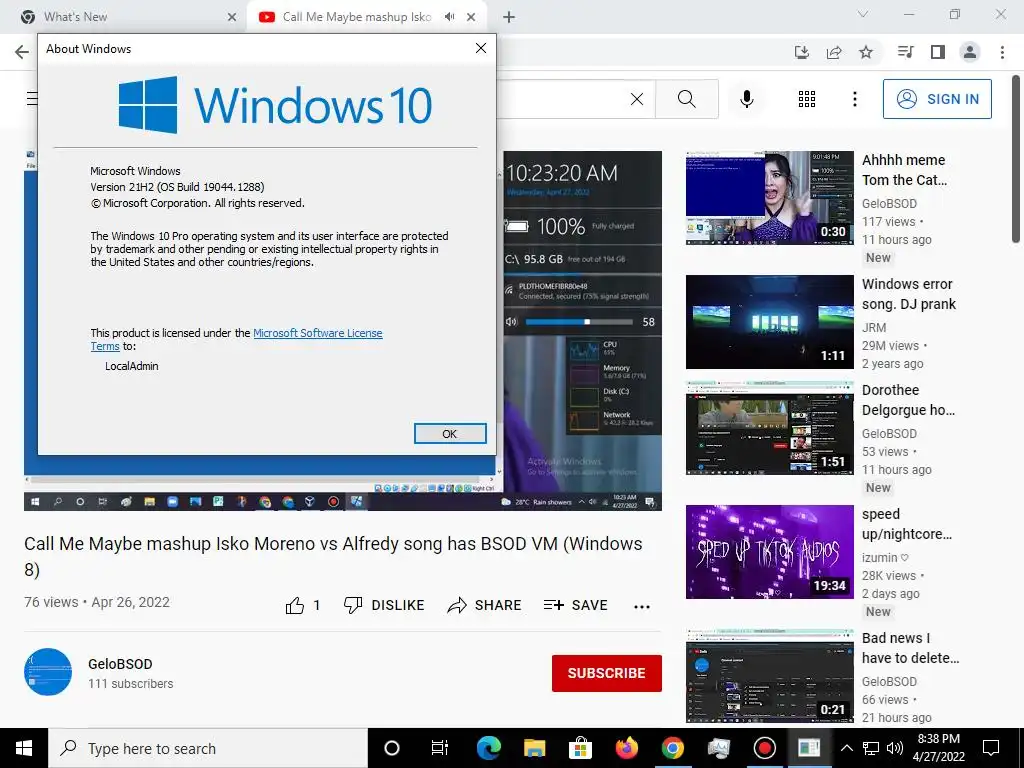Viewport: 1024px width, 768px height.
Task: Launch Microsoft Edge from taskbar
Action: click(488, 748)
